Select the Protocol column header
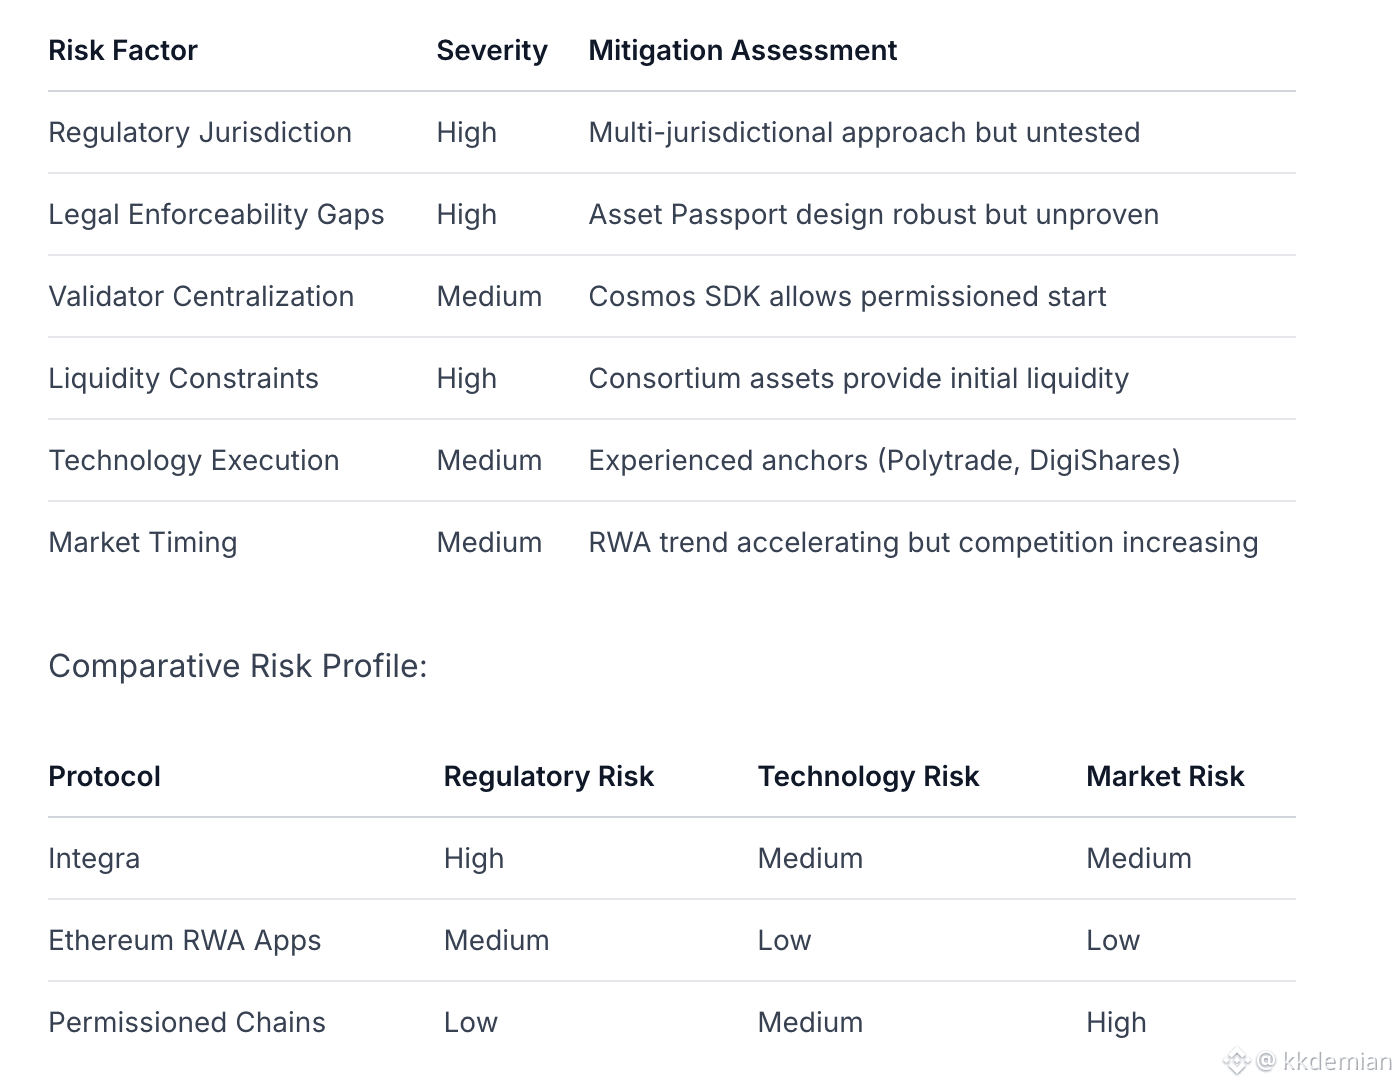1400x1086 pixels. (104, 777)
